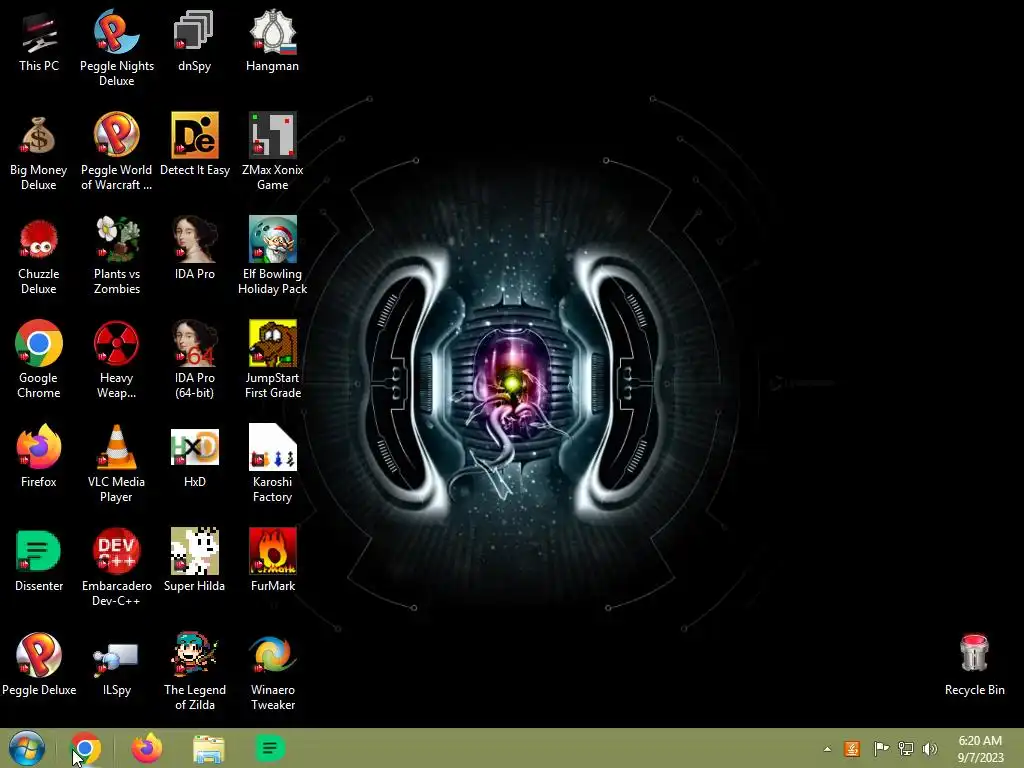The image size is (1024, 768).
Task: Open the volume speaker tray icon
Action: (930, 748)
